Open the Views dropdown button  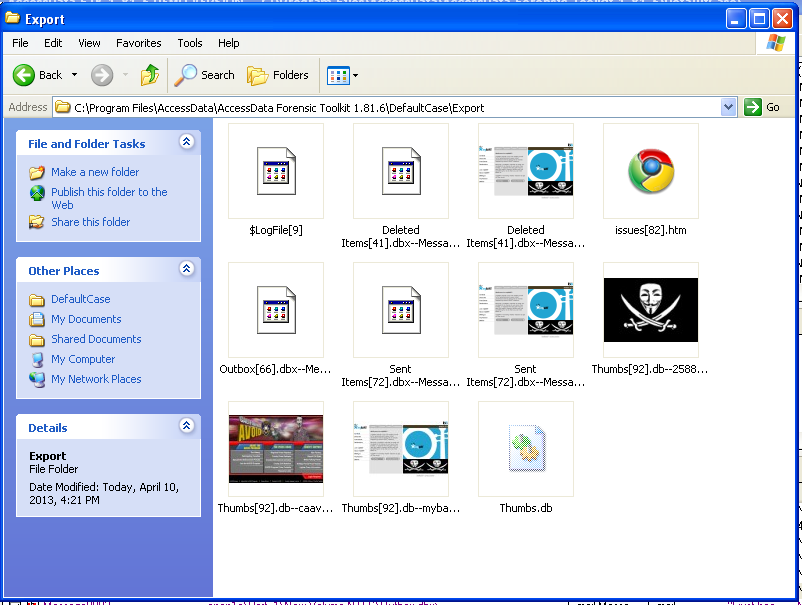[x=342, y=75]
